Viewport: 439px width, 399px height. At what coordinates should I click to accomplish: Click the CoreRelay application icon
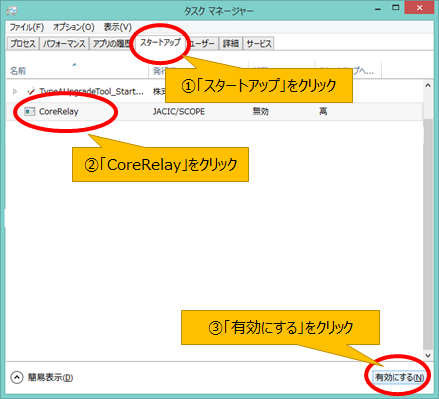(x=30, y=111)
